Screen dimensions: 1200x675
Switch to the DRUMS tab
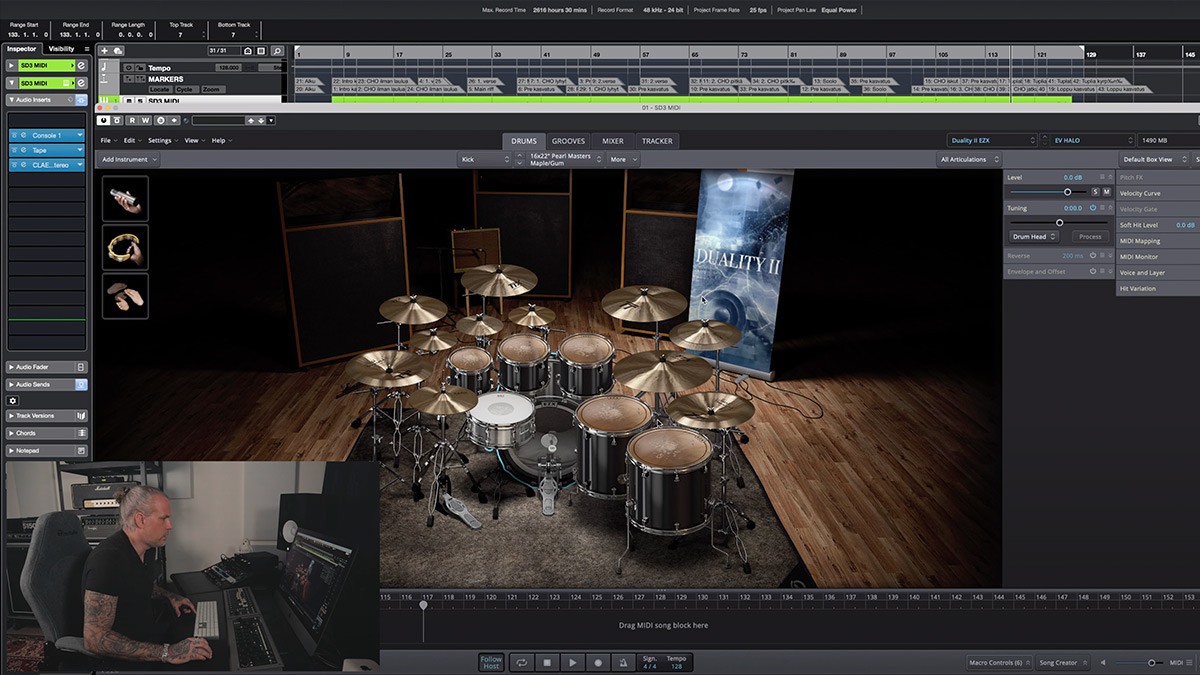coord(524,141)
